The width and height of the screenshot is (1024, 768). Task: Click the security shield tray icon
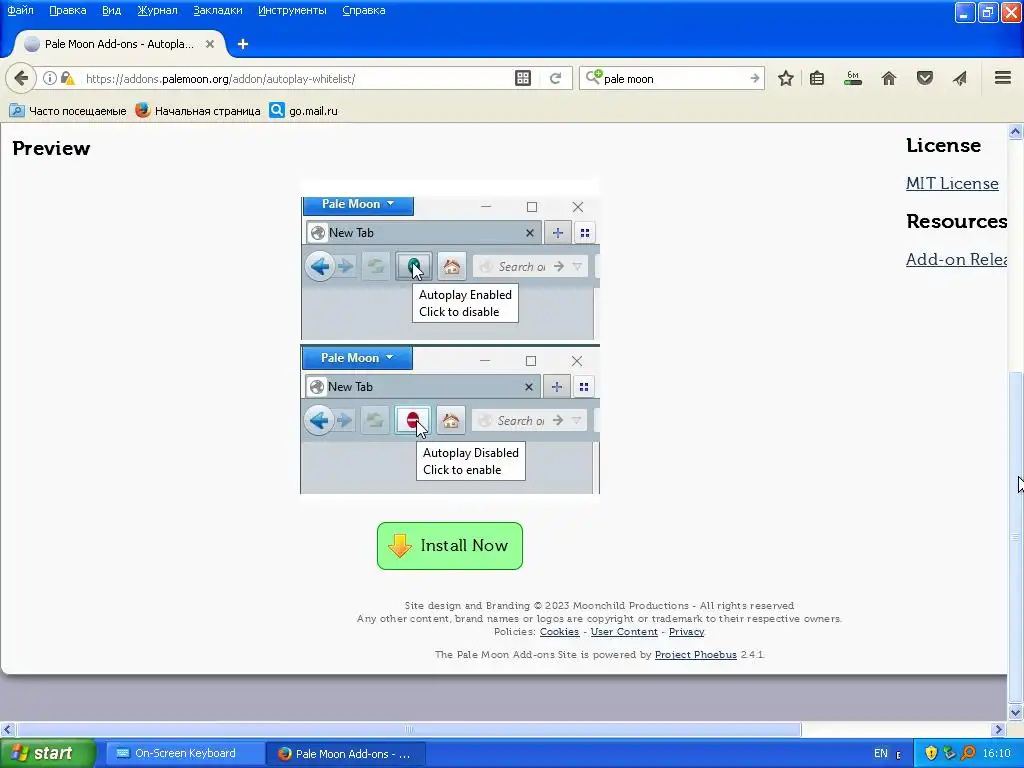coord(931,753)
